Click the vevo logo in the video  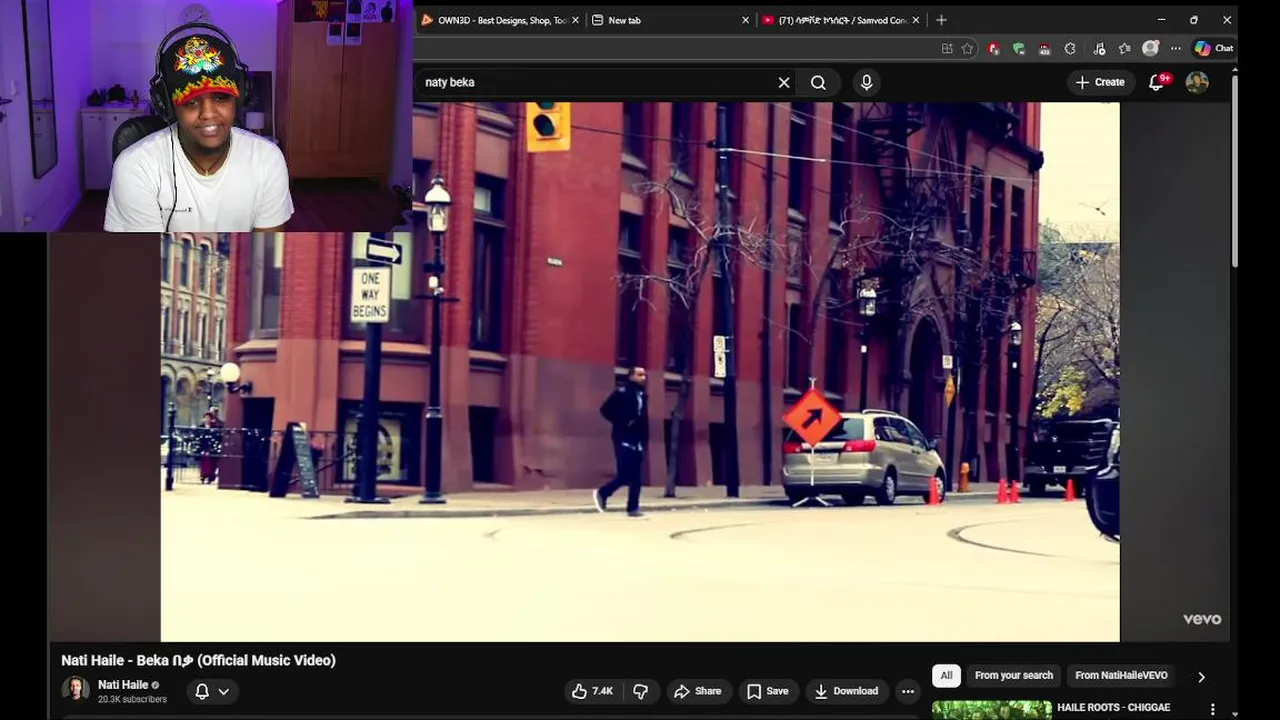point(1202,619)
